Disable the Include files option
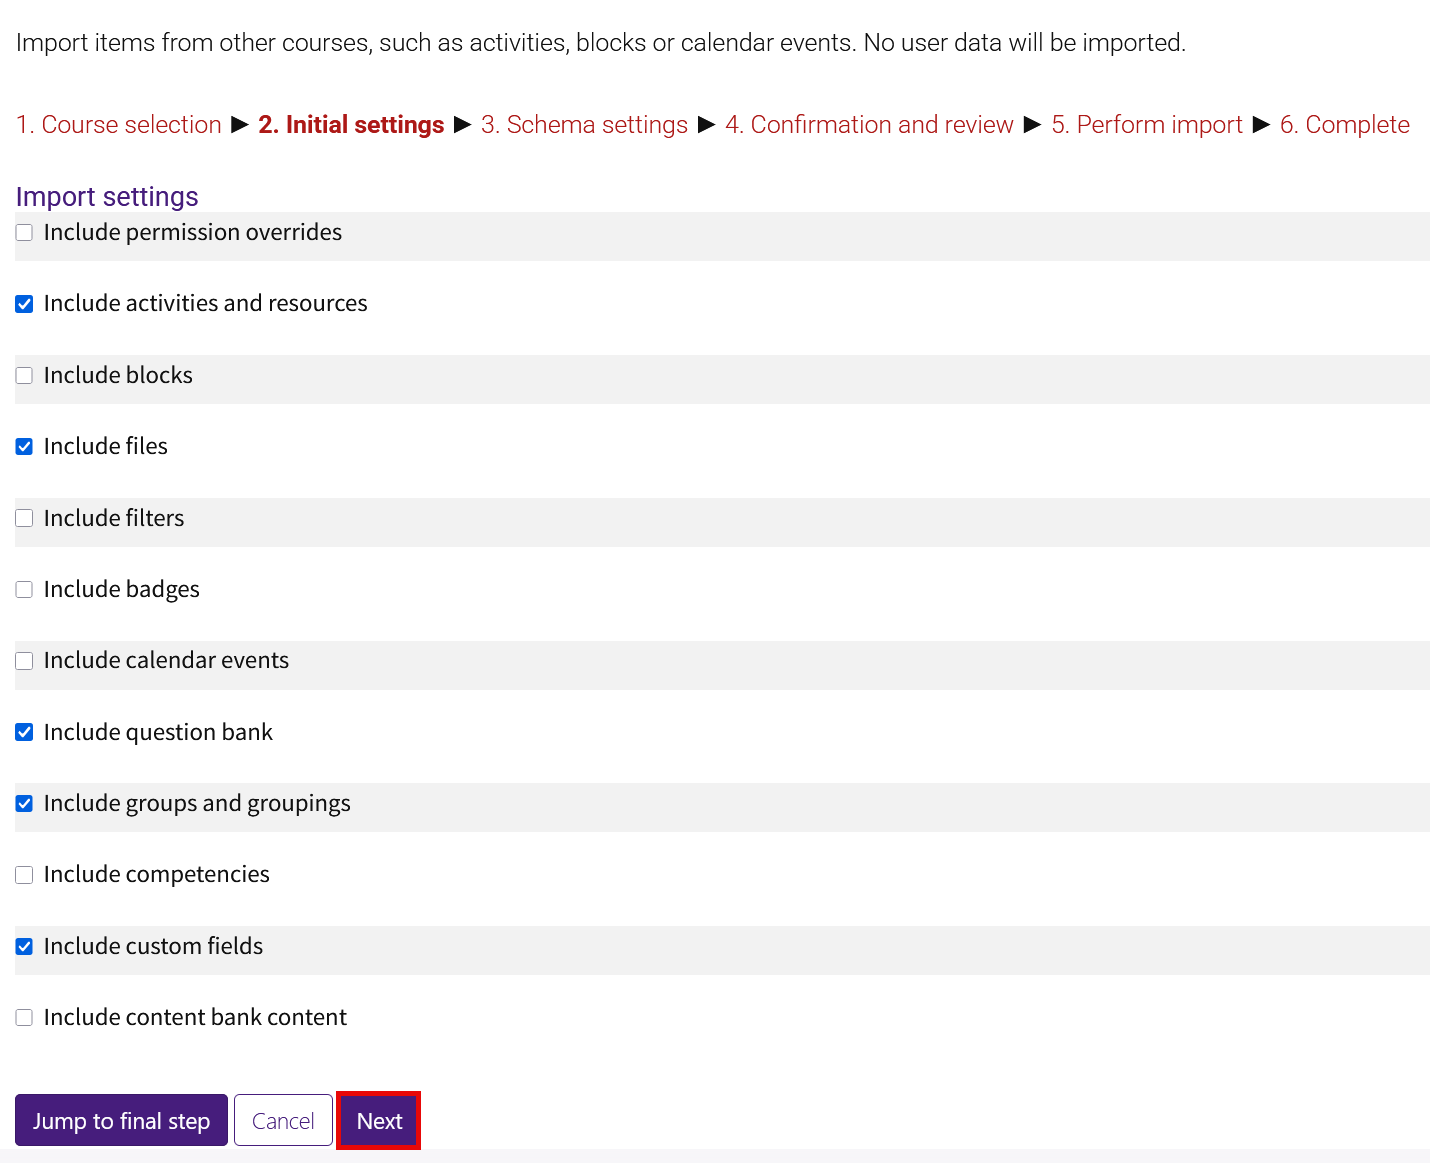 24,447
